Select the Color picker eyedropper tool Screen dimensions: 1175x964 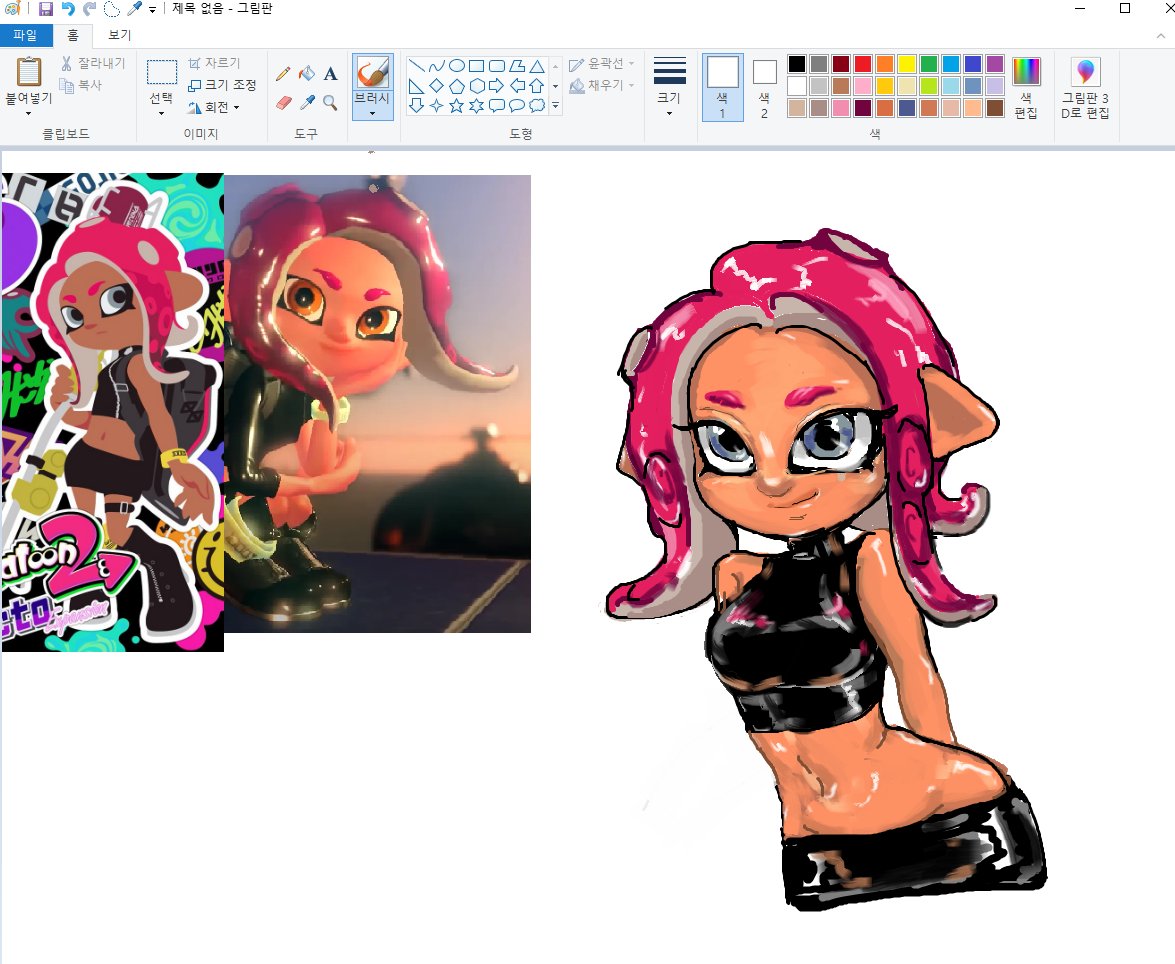click(306, 103)
